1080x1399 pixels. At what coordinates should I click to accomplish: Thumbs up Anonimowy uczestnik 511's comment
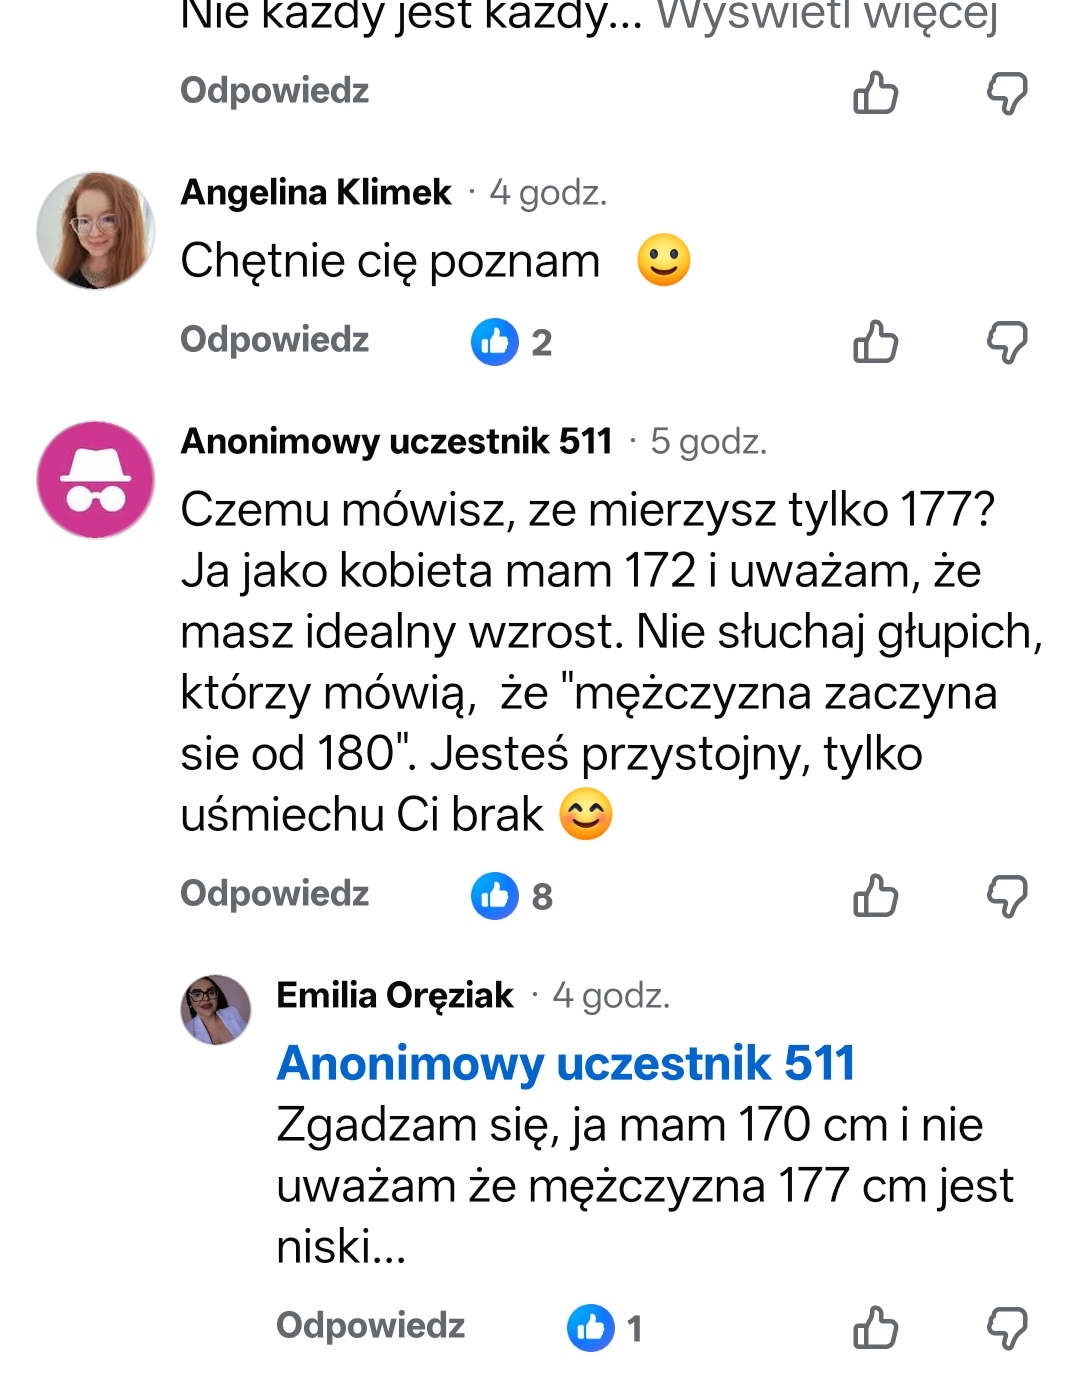click(875, 895)
